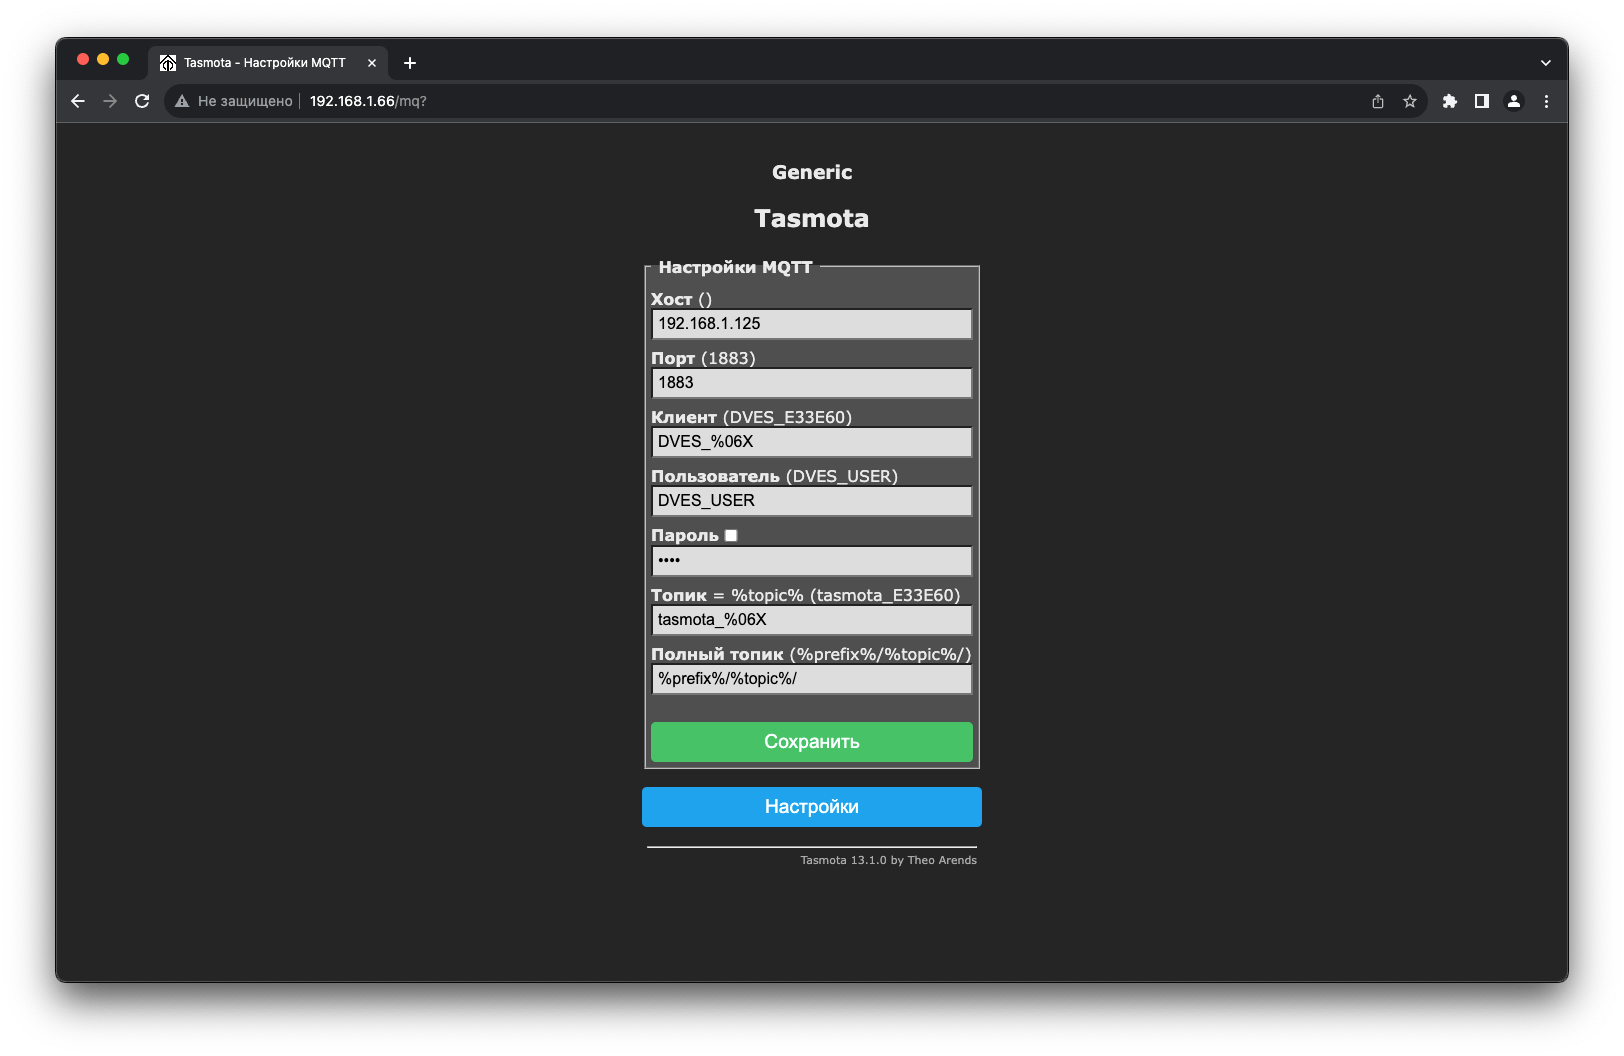Open a new tab with the plus button
Screen dimensions: 1624x1056
(x=409, y=62)
